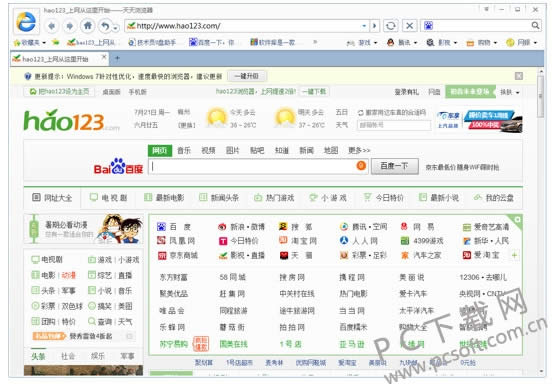
Task: Click the Internet Explorer-style browser logo
Action: click(x=26, y=22)
